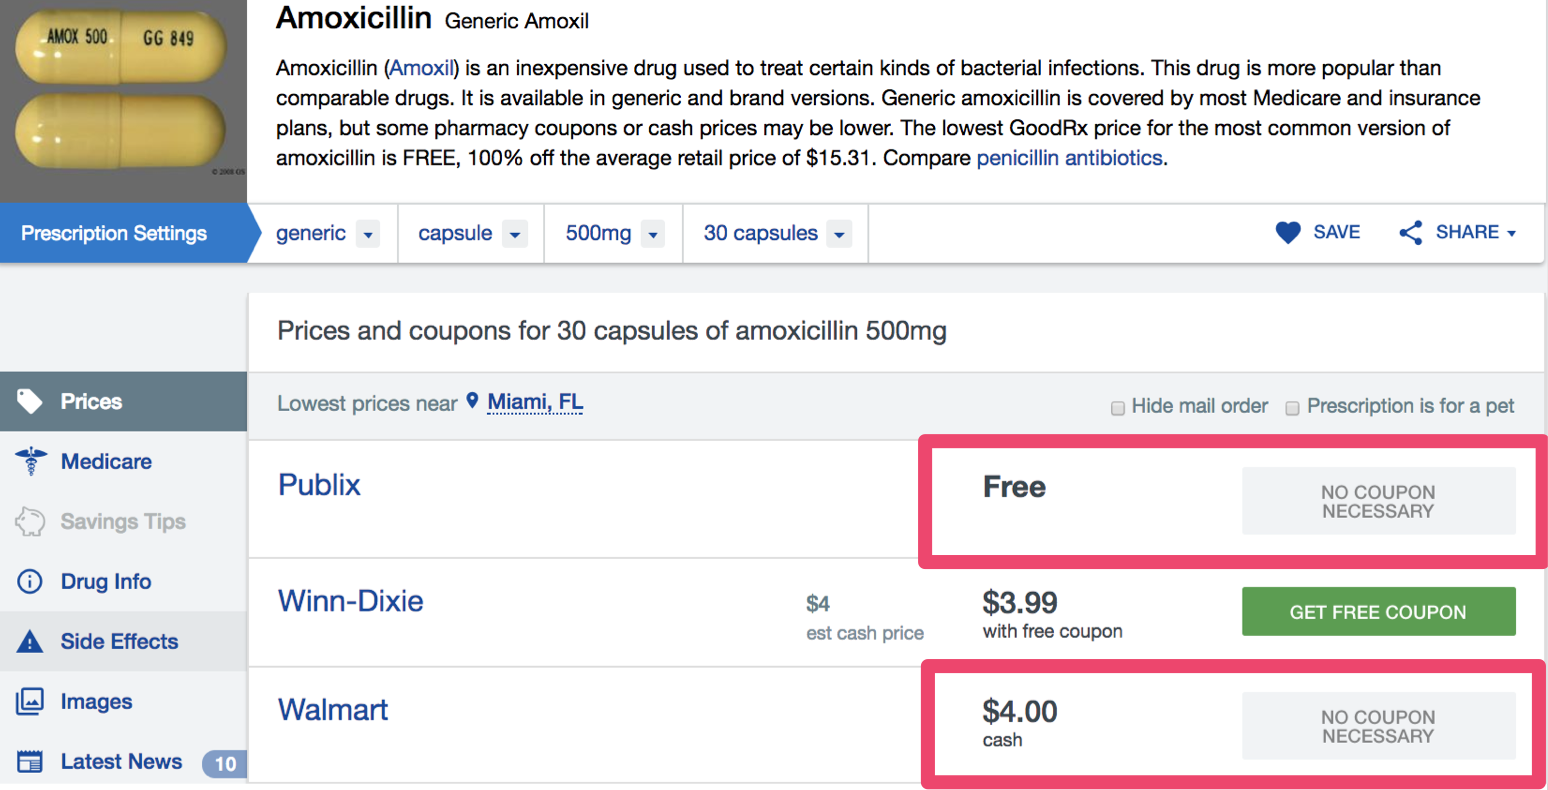Open the generic form dropdown
This screenshot has width=1548, height=790.
click(368, 234)
